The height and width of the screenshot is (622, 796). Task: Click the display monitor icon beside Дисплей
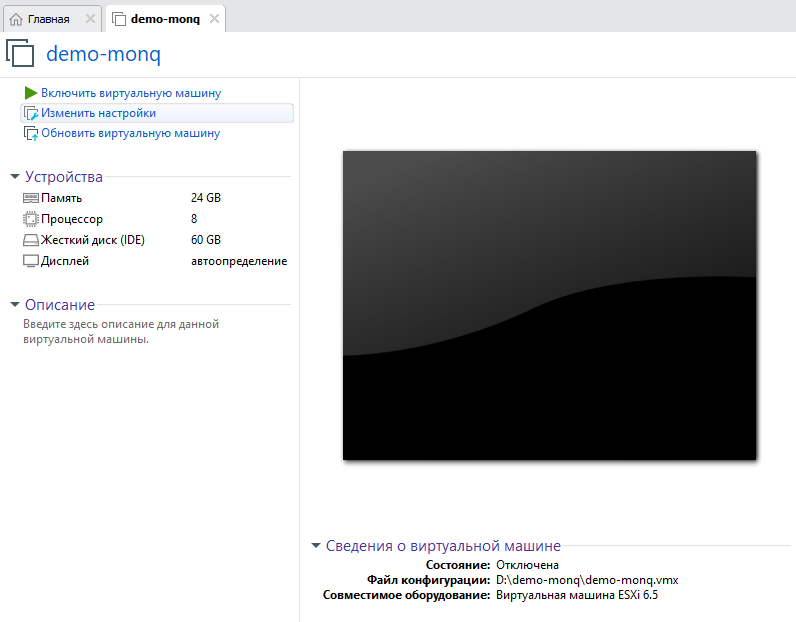coord(30,261)
